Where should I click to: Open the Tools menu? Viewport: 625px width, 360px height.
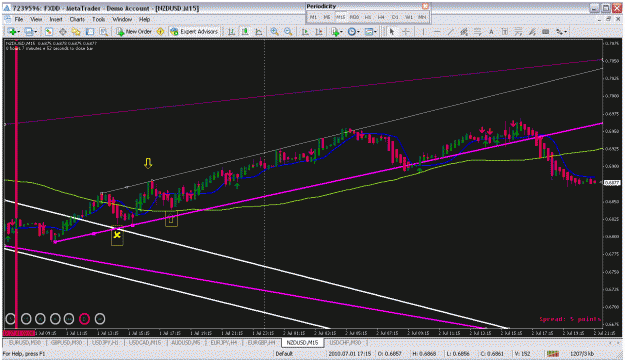(x=98, y=19)
